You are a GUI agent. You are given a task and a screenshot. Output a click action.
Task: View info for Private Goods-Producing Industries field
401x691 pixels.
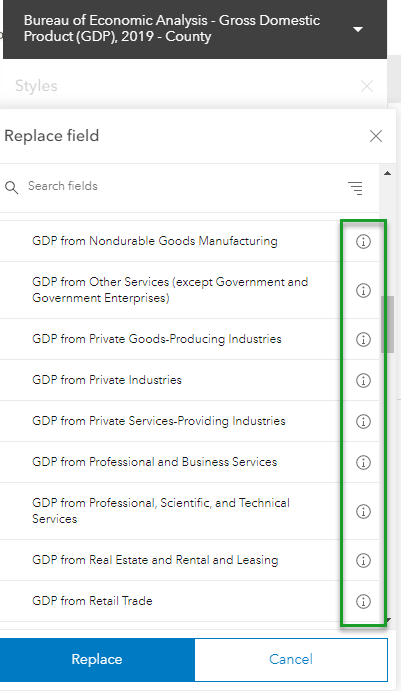[363, 339]
